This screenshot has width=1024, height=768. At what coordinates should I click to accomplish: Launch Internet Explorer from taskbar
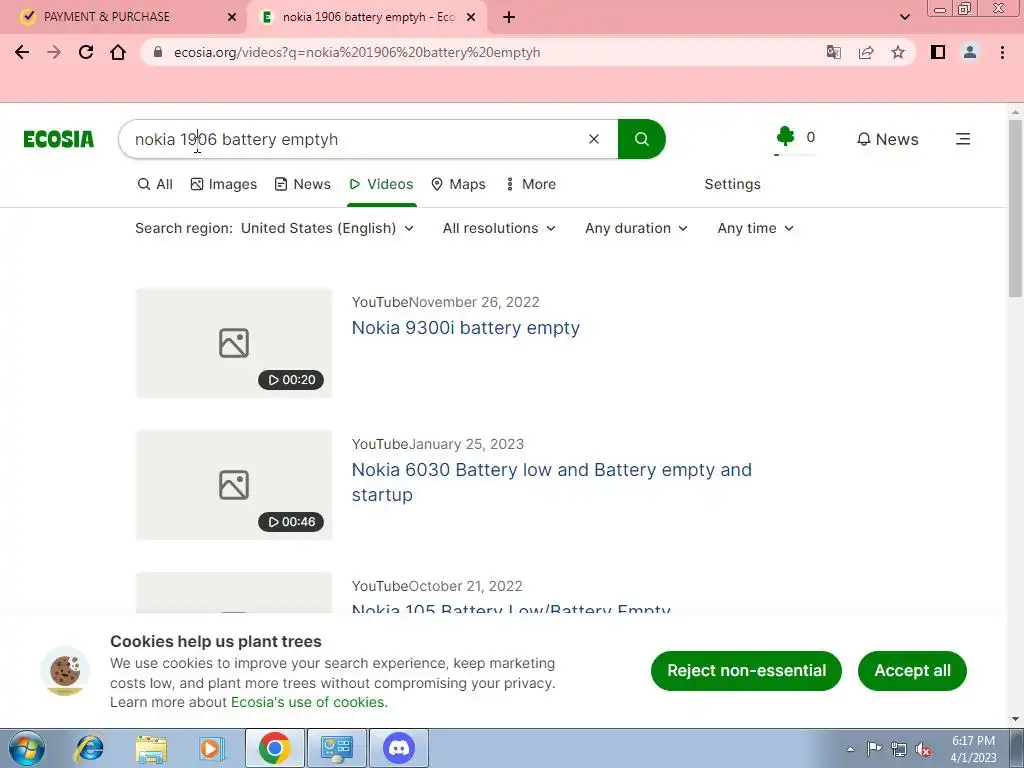tap(89, 748)
